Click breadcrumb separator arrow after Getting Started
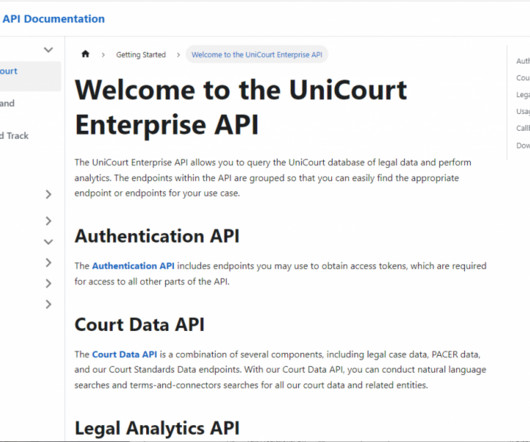 pos(178,55)
